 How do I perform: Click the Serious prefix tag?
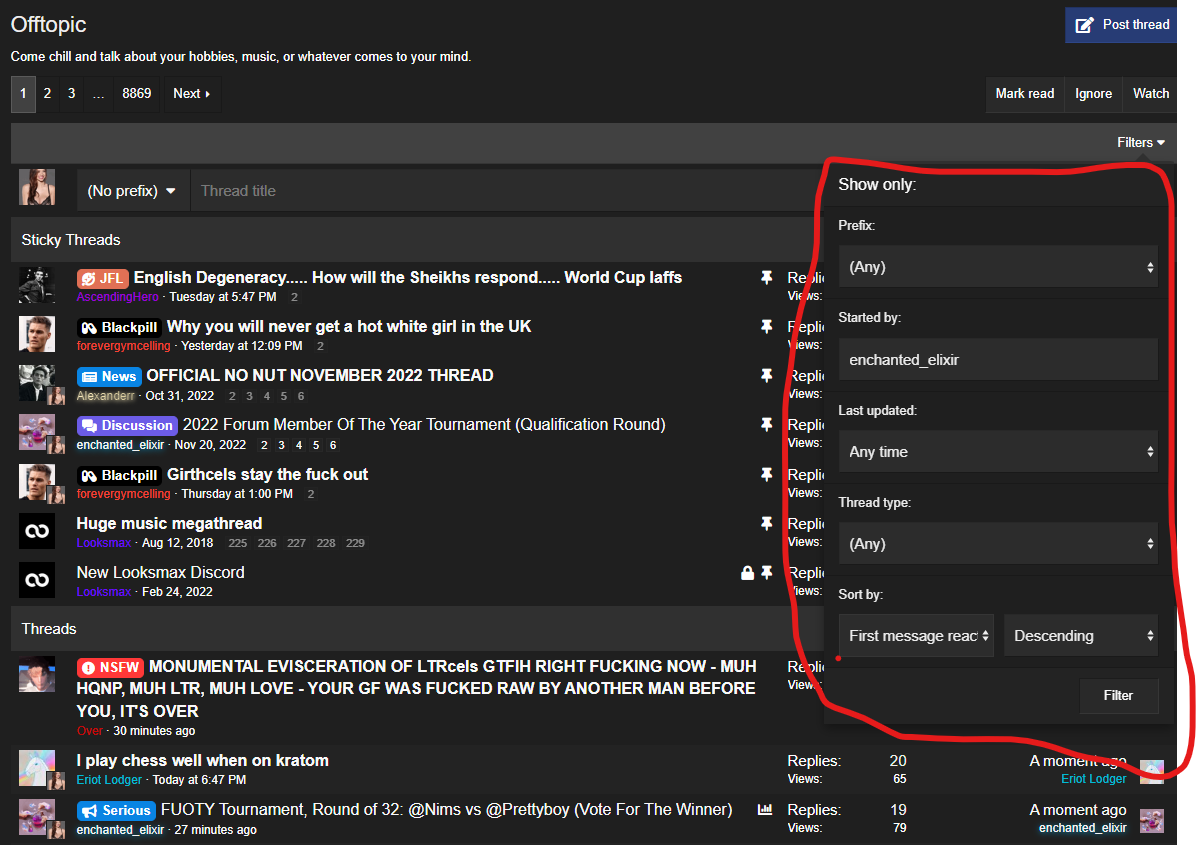(116, 811)
